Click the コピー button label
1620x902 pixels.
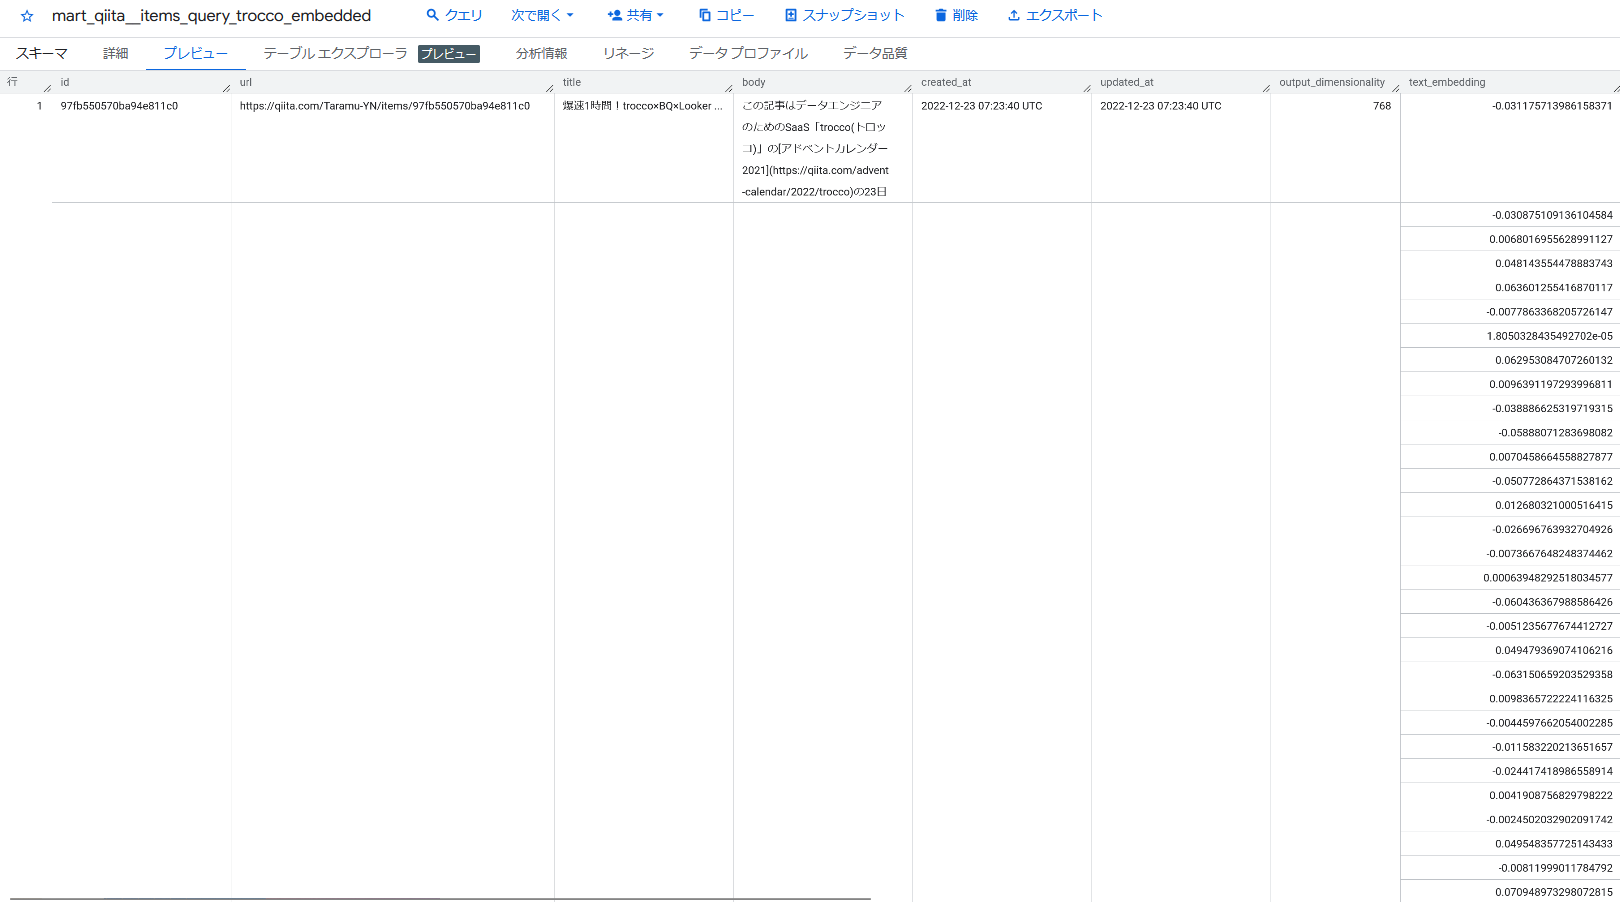(735, 15)
